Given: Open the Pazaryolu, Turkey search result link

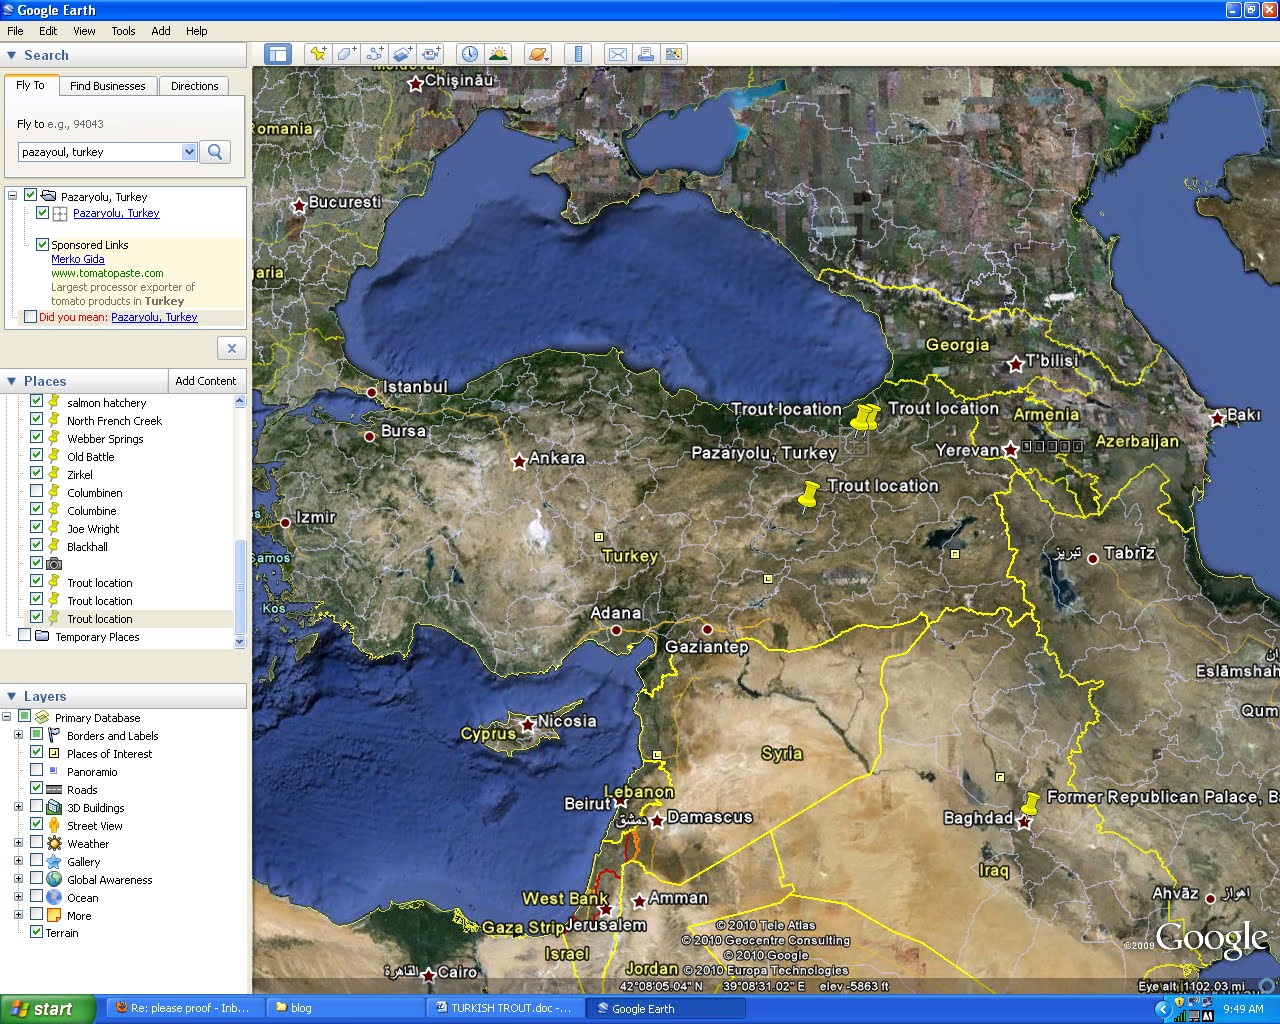Looking at the screenshot, I should pos(114,213).
